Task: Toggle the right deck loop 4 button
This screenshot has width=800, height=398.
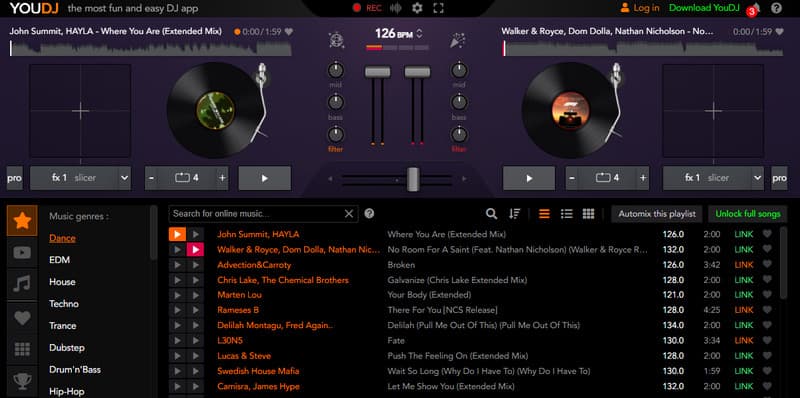Action: click(608, 178)
